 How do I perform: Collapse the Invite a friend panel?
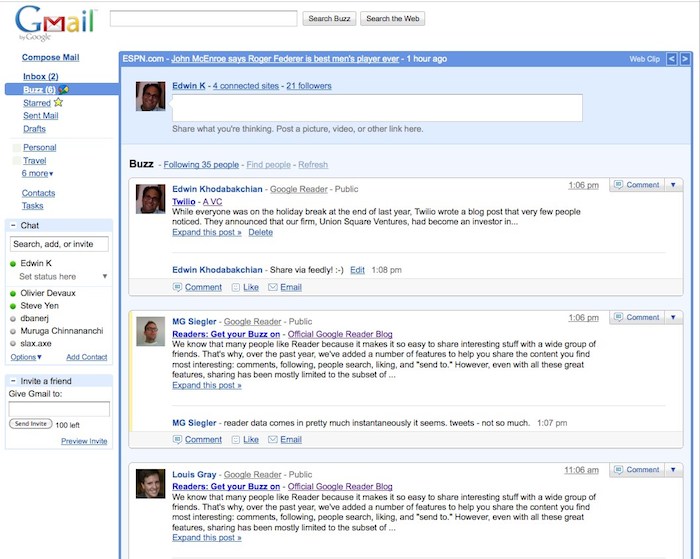click(x=11, y=381)
